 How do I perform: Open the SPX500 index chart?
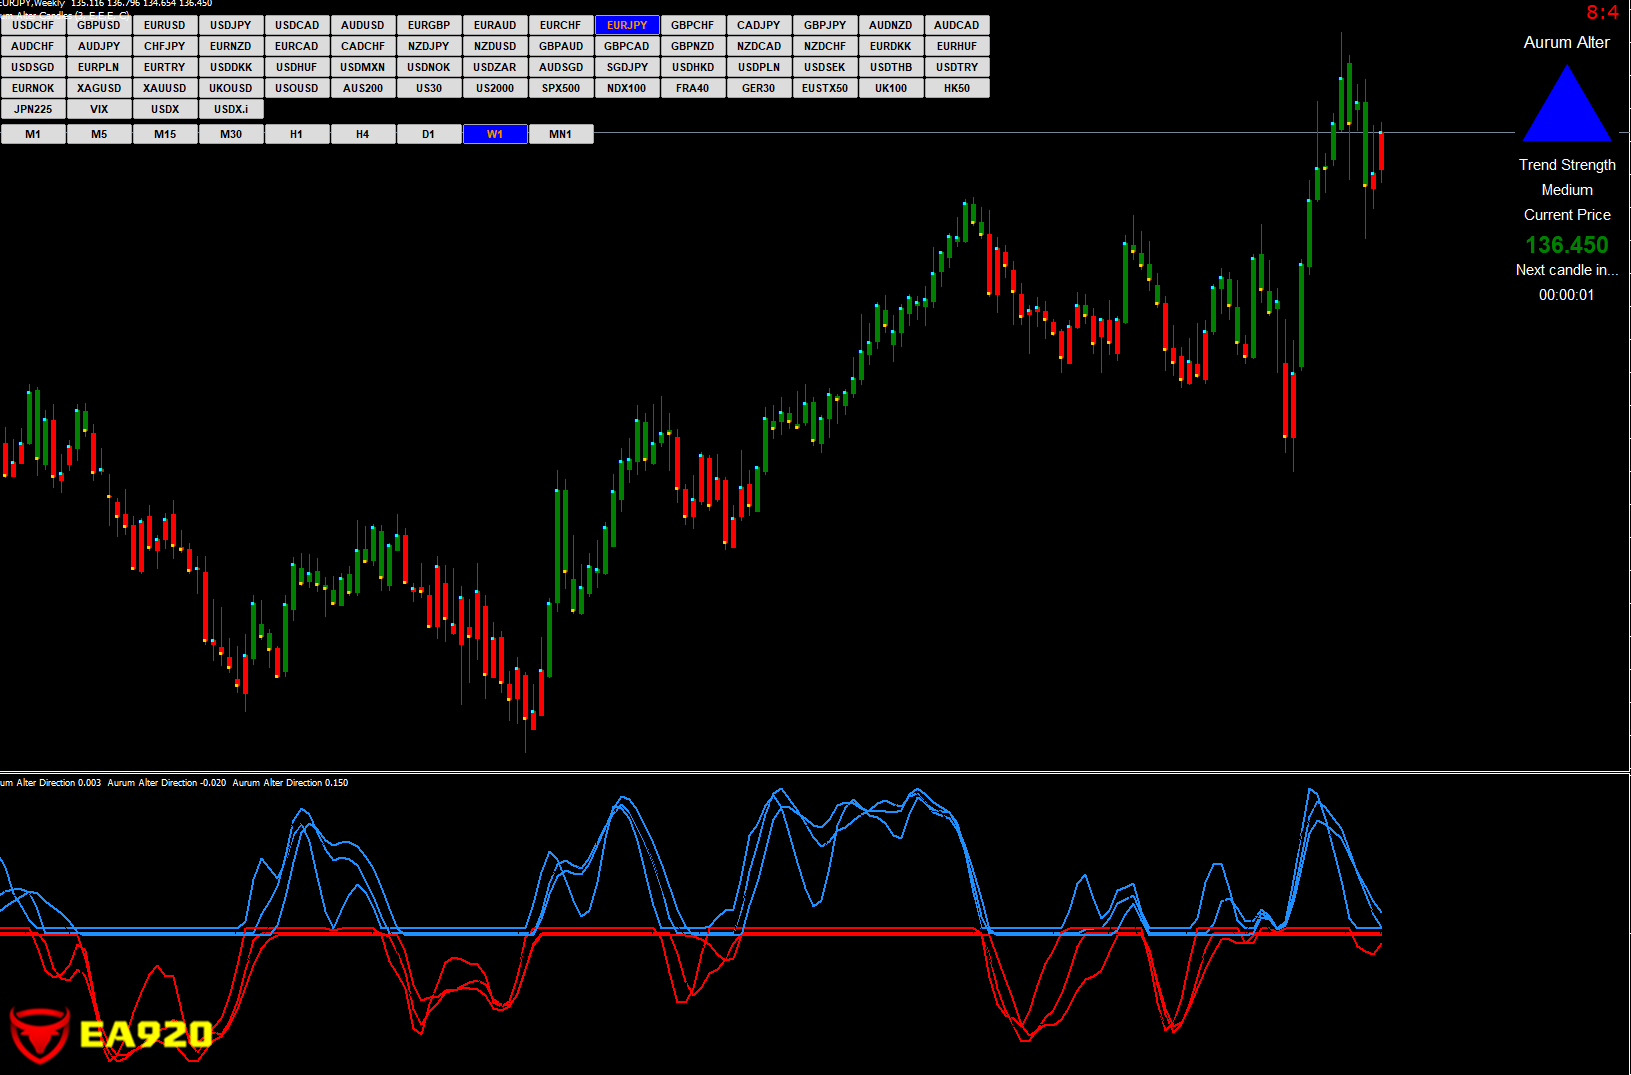[x=561, y=88]
